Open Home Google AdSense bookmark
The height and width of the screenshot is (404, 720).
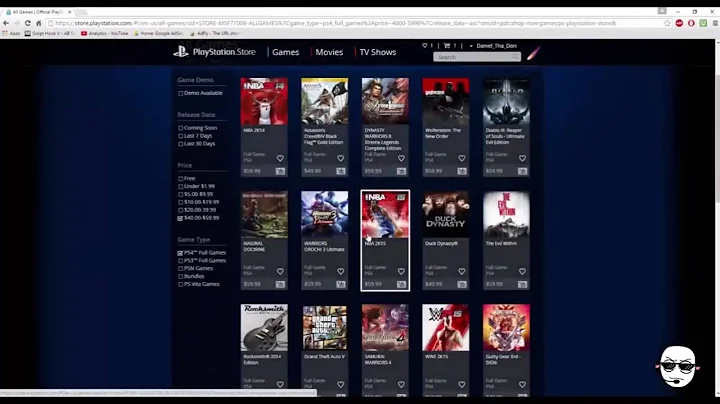pos(158,33)
